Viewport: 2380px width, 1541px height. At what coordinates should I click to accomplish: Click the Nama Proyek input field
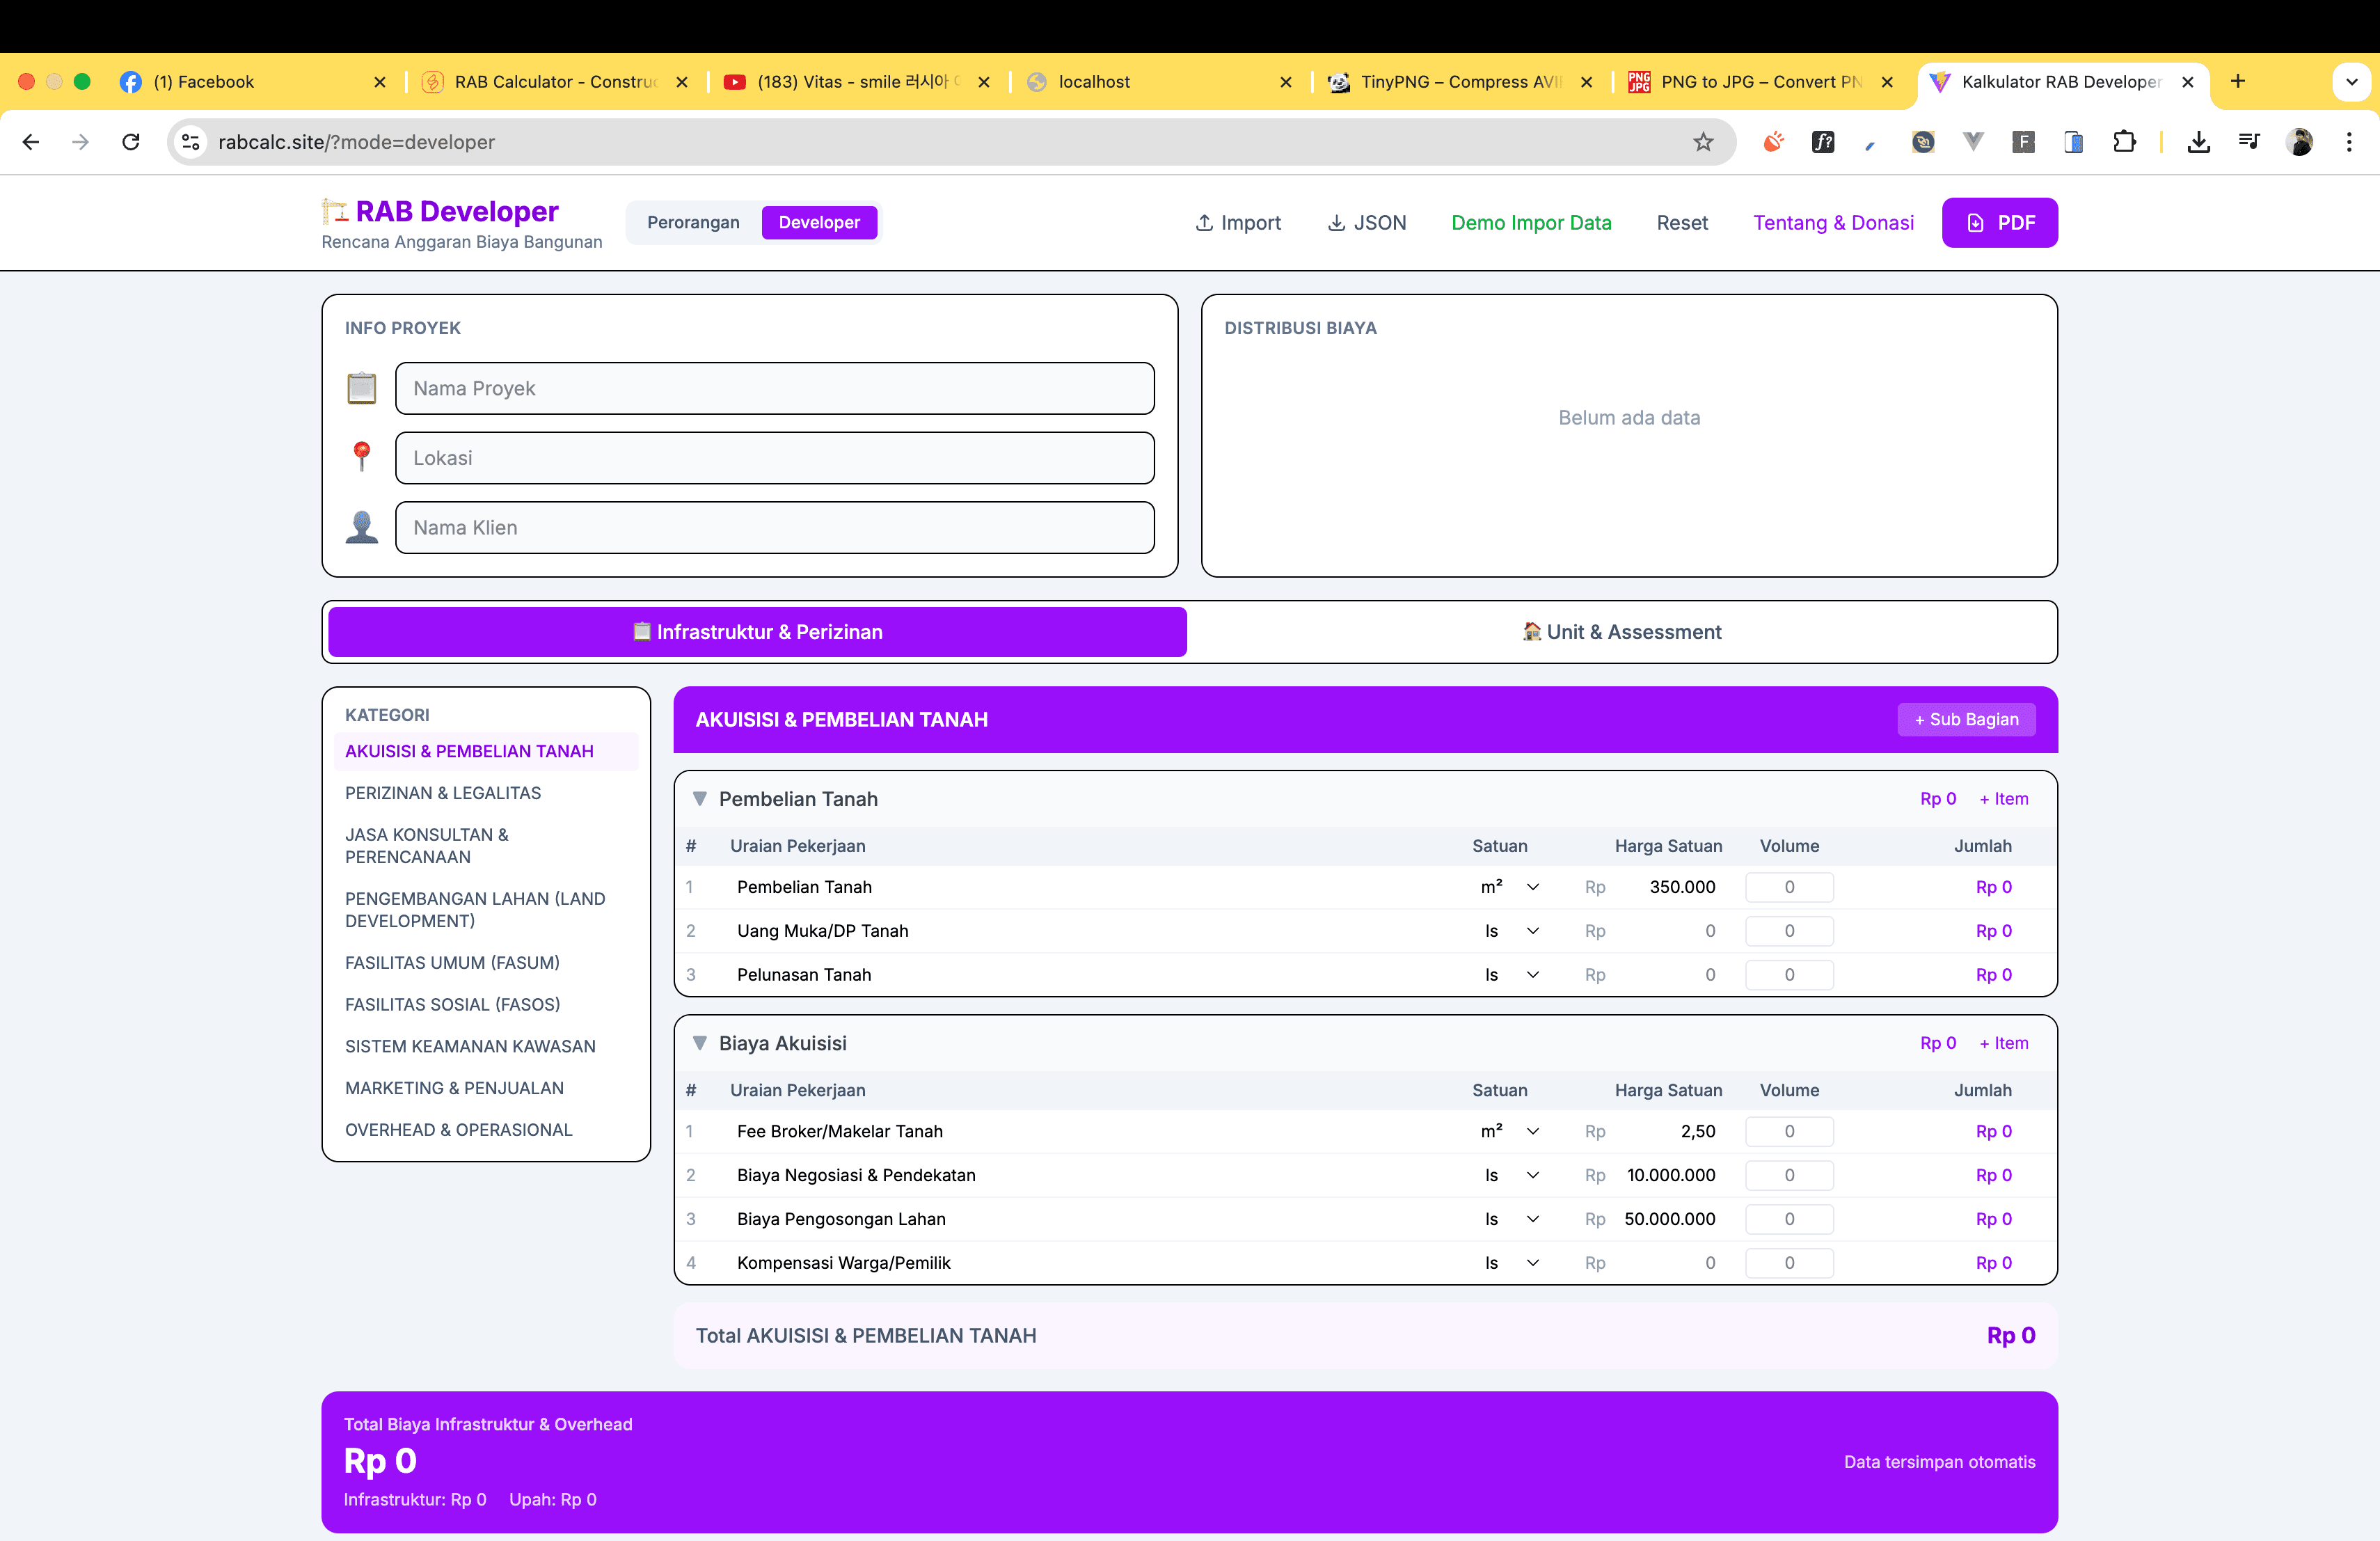click(774, 389)
